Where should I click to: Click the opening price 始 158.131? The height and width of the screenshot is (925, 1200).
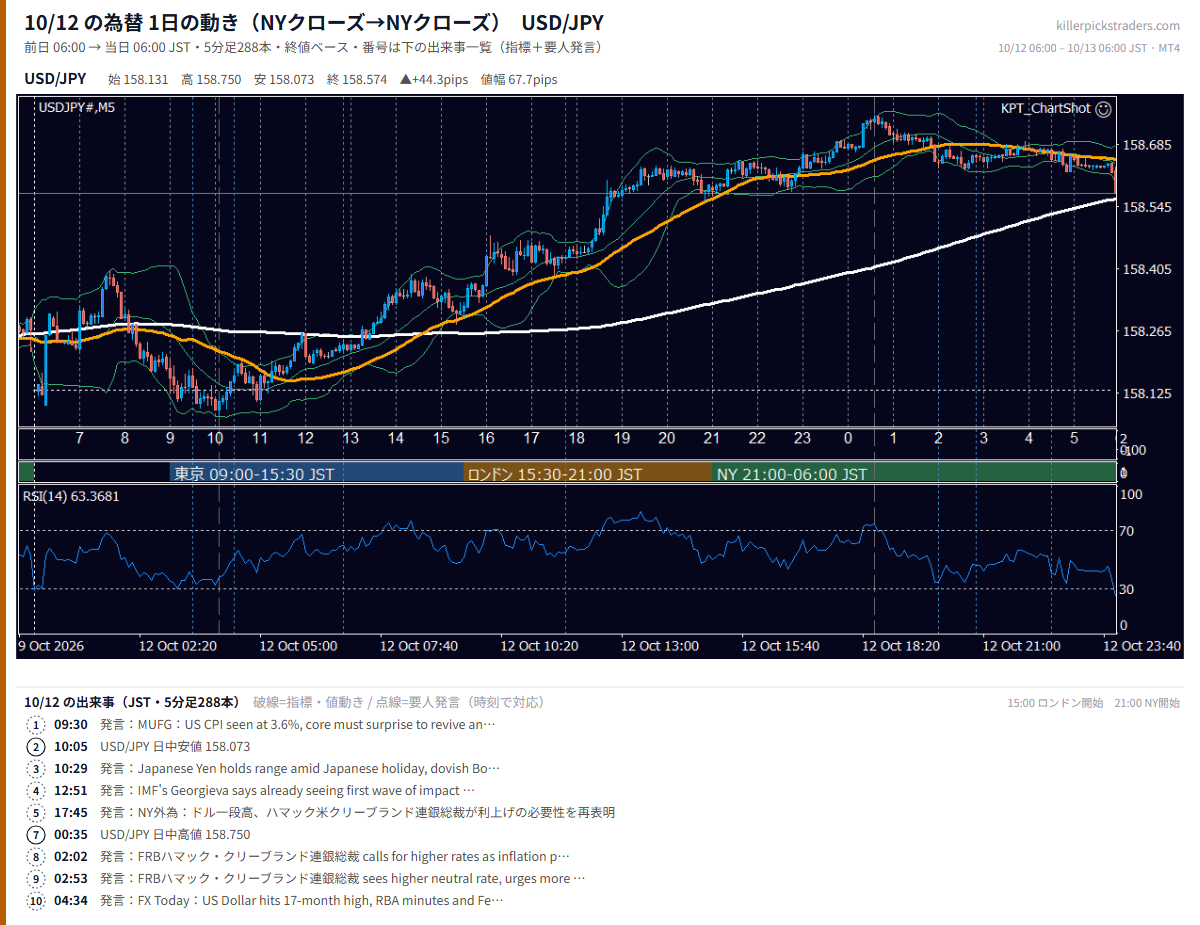[x=138, y=79]
